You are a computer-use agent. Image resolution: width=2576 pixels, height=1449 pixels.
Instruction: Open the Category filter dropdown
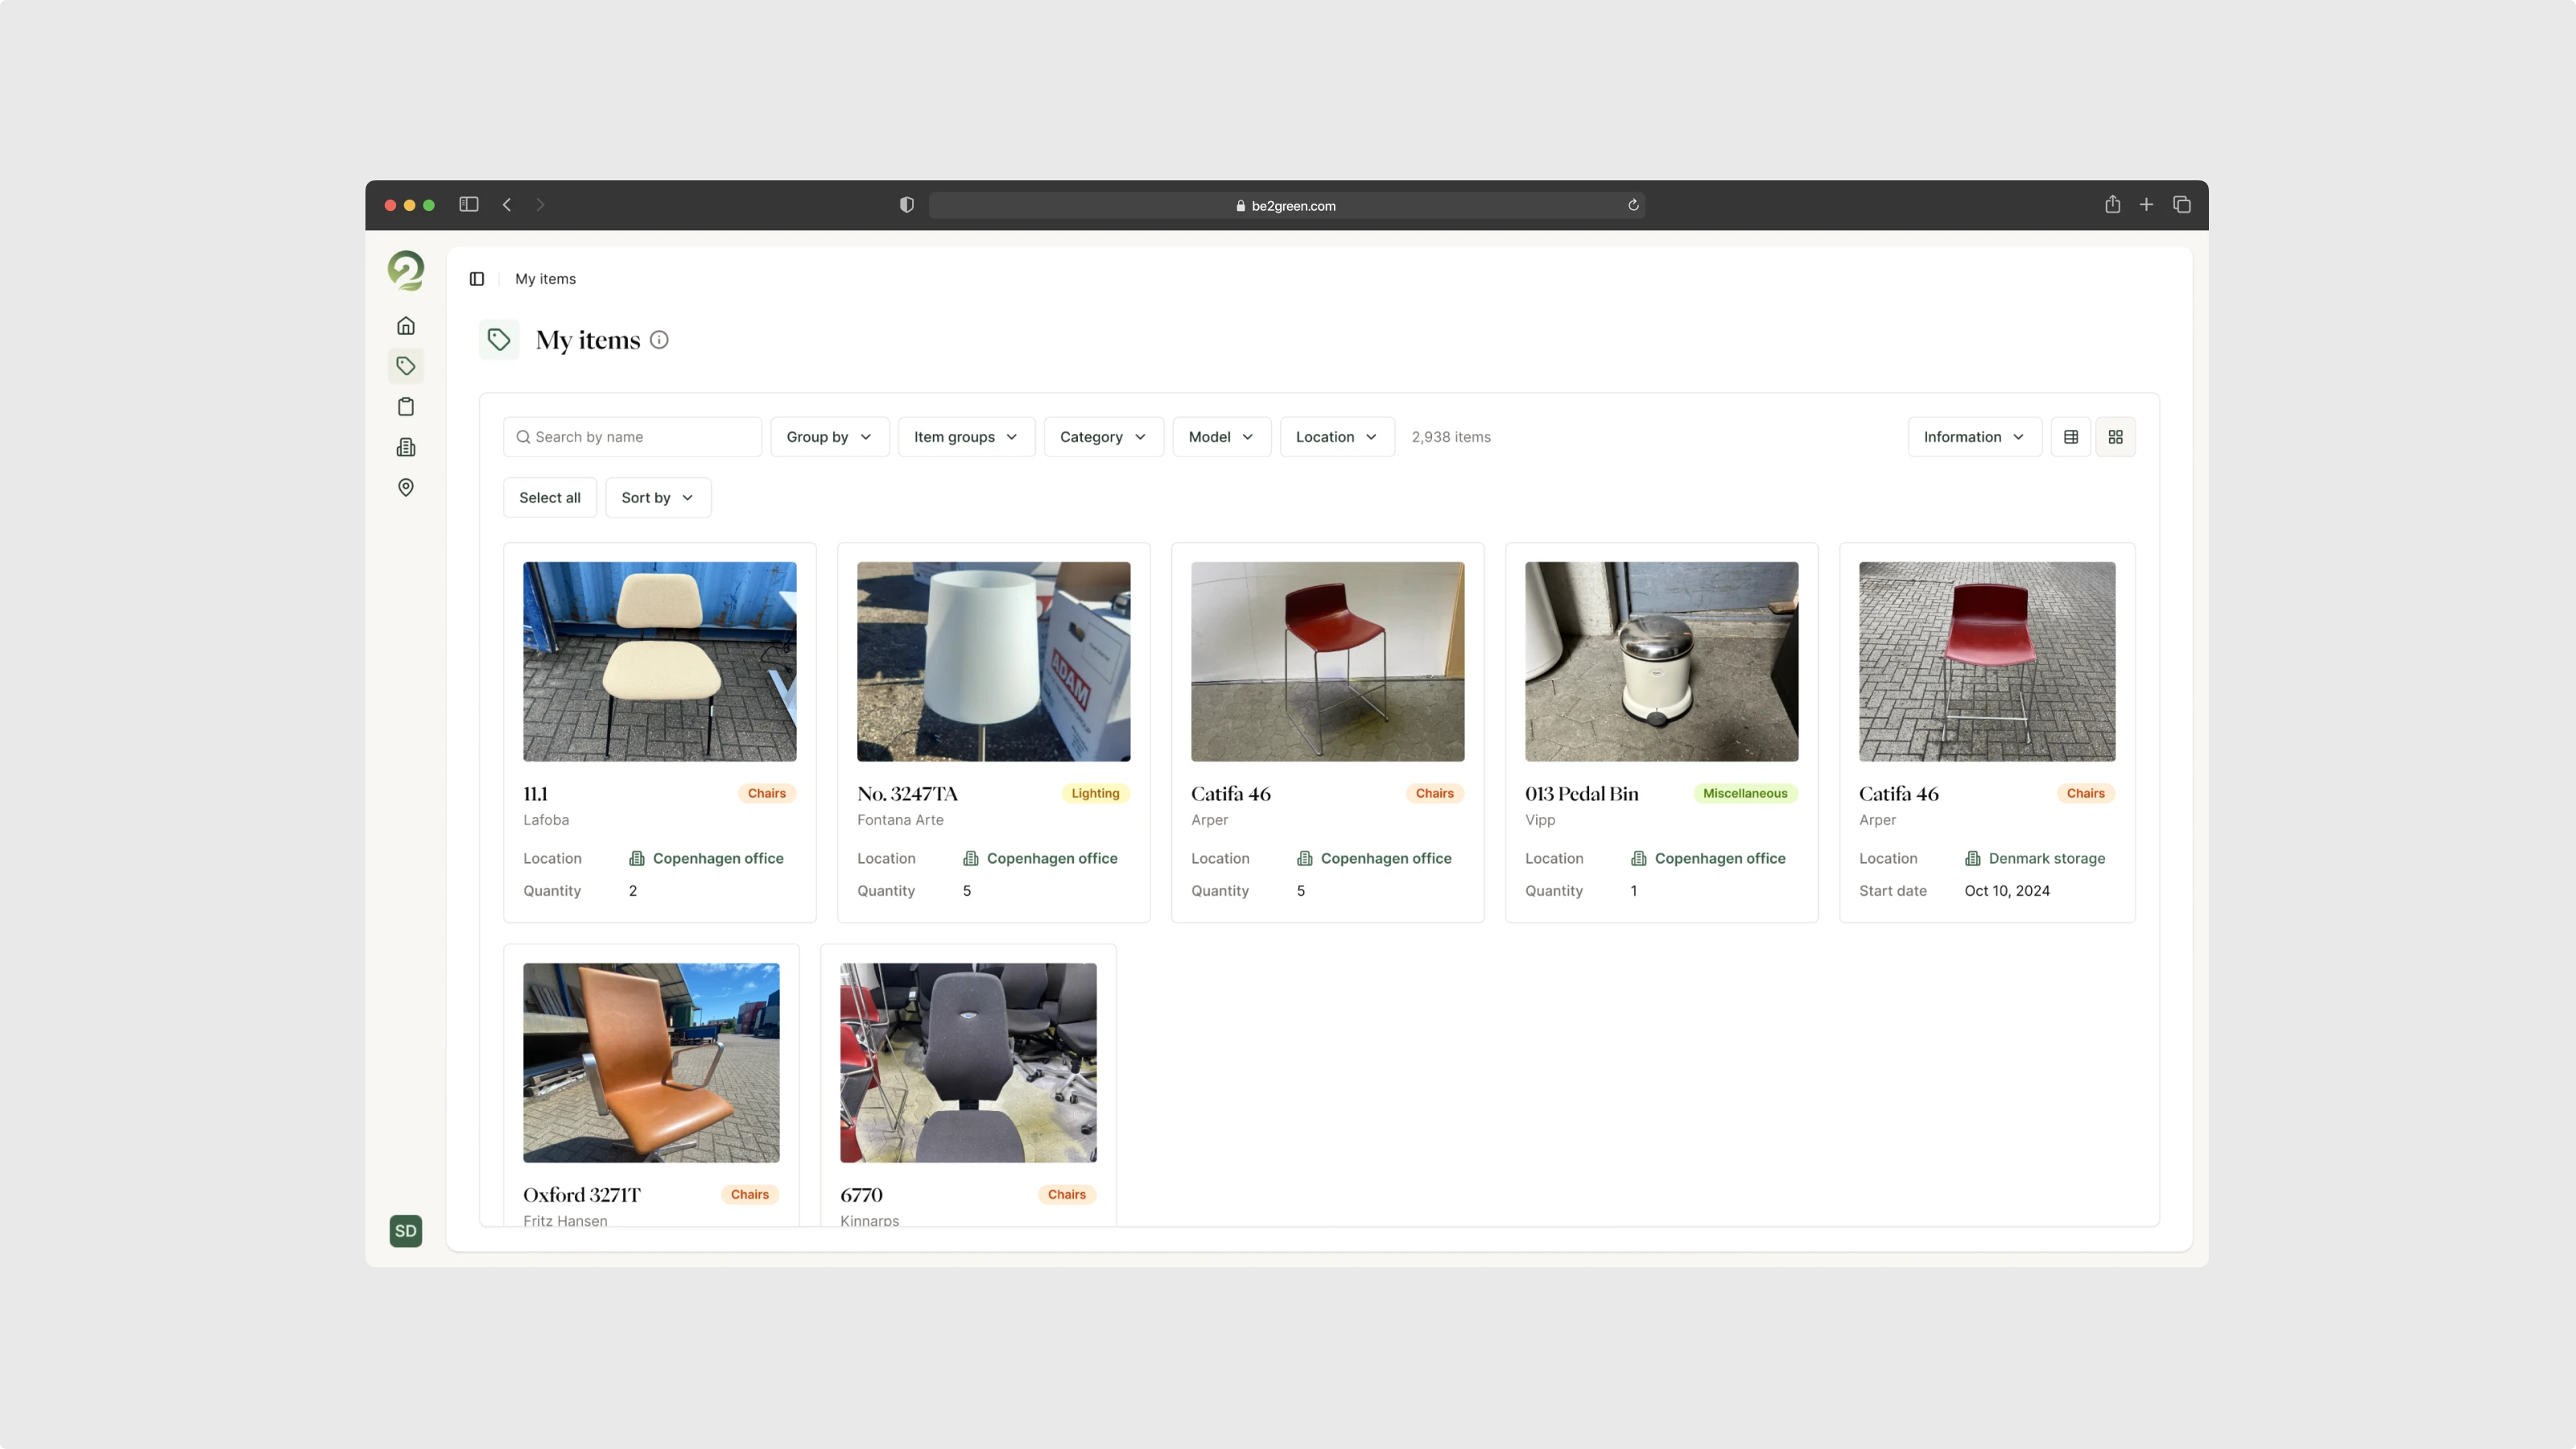point(1103,437)
